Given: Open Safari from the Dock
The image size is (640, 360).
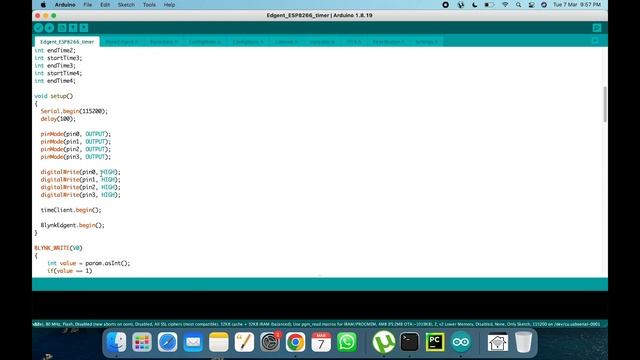Looking at the screenshot, I should tap(167, 342).
